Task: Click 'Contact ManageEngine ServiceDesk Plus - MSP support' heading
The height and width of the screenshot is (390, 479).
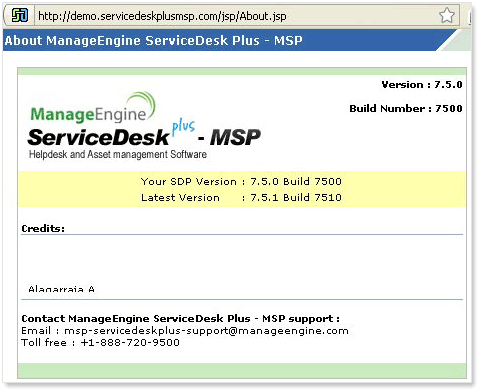Action: 180,319
